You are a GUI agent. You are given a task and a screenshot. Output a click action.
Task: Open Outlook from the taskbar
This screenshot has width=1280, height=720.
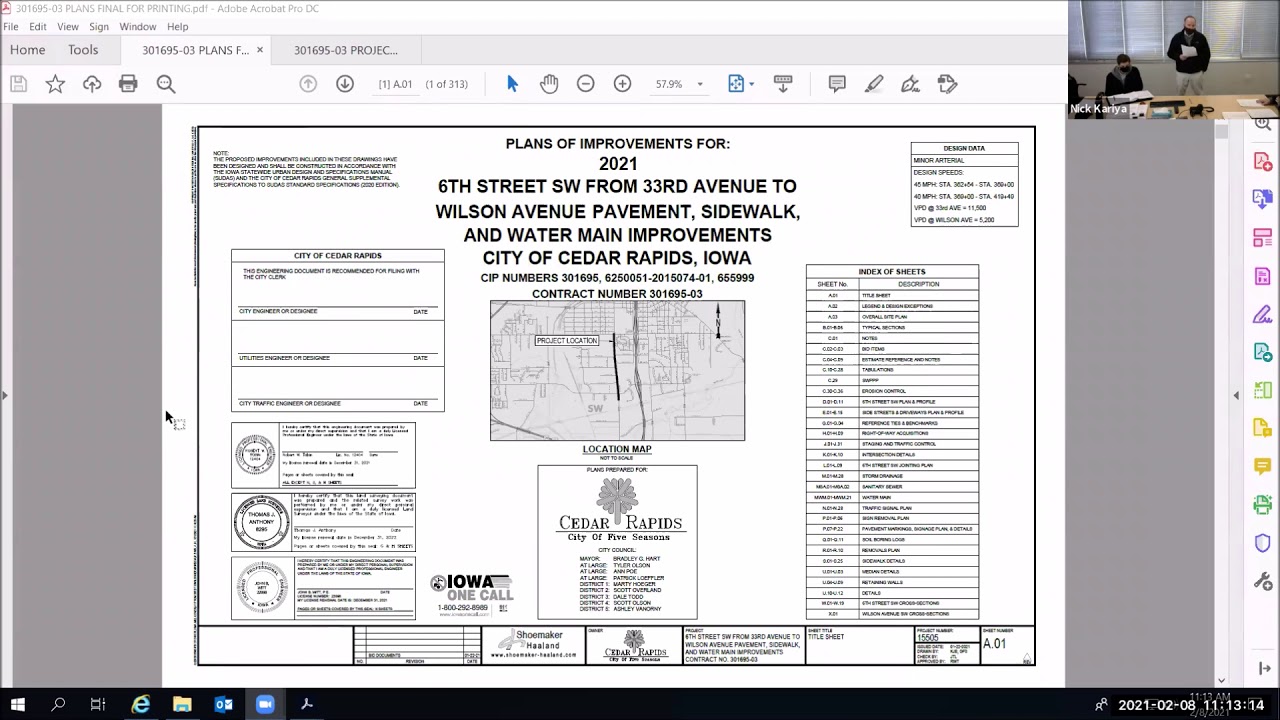click(x=223, y=705)
